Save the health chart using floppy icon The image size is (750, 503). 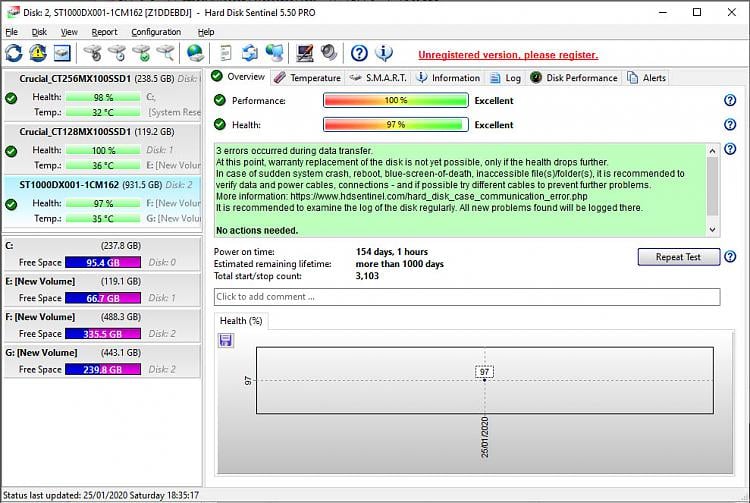point(225,341)
